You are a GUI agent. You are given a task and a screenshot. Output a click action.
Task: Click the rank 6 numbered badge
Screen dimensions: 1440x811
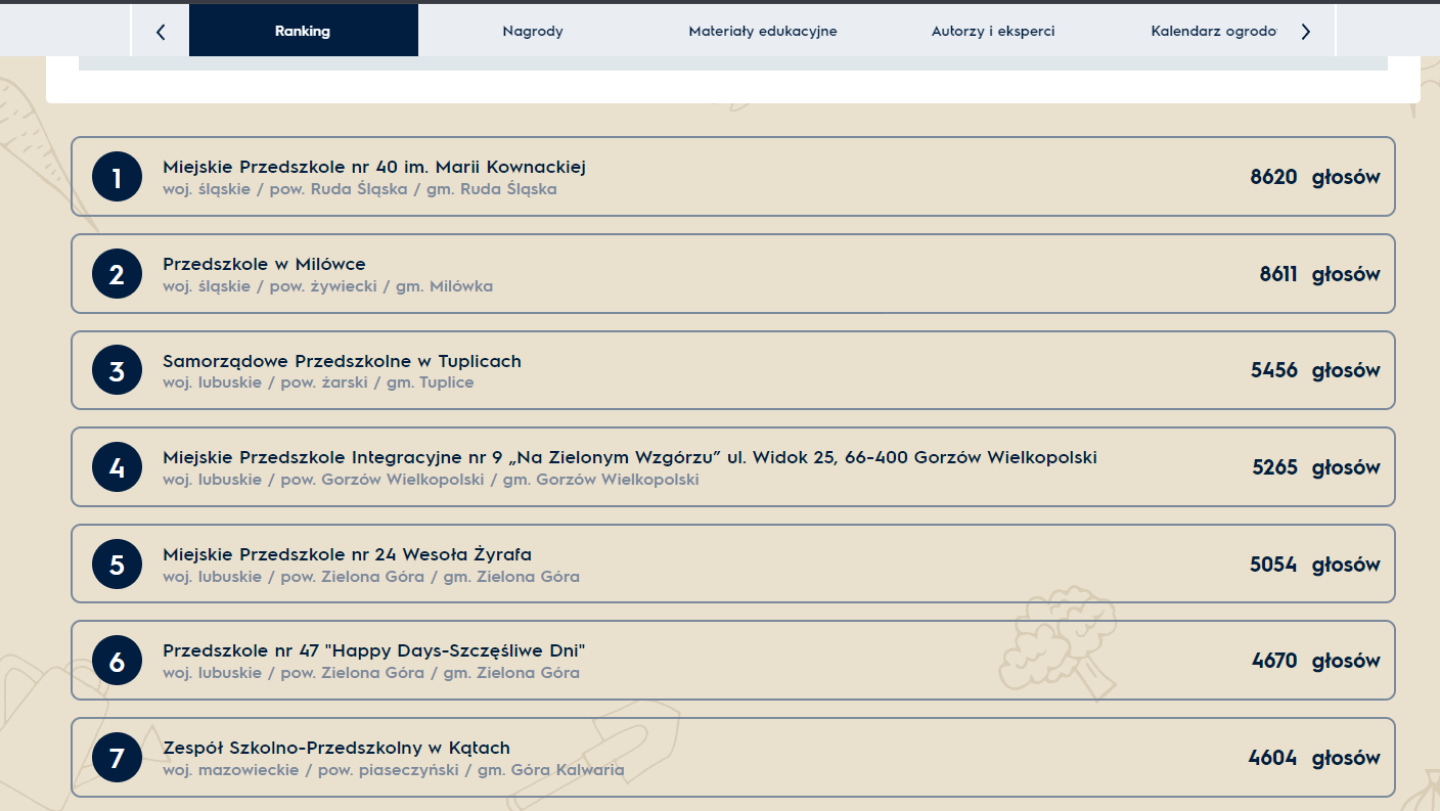tap(116, 660)
